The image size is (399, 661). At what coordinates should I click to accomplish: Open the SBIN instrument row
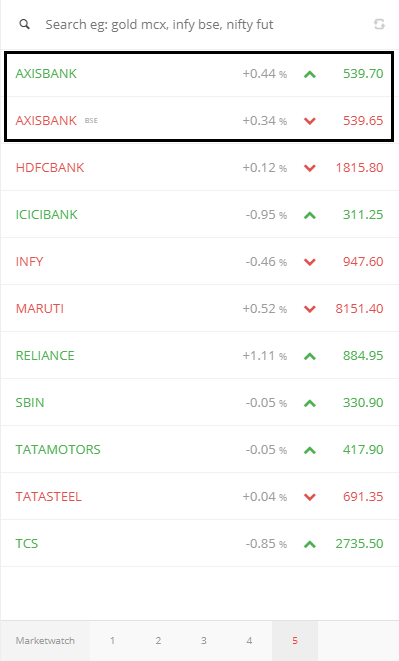200,403
